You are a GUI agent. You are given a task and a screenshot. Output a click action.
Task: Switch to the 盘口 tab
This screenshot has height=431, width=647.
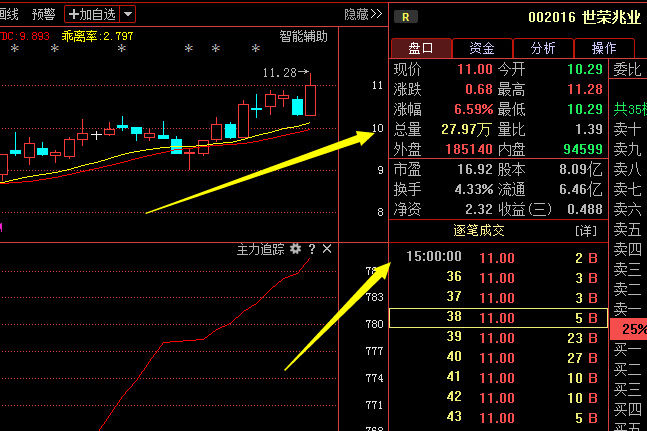coord(420,48)
